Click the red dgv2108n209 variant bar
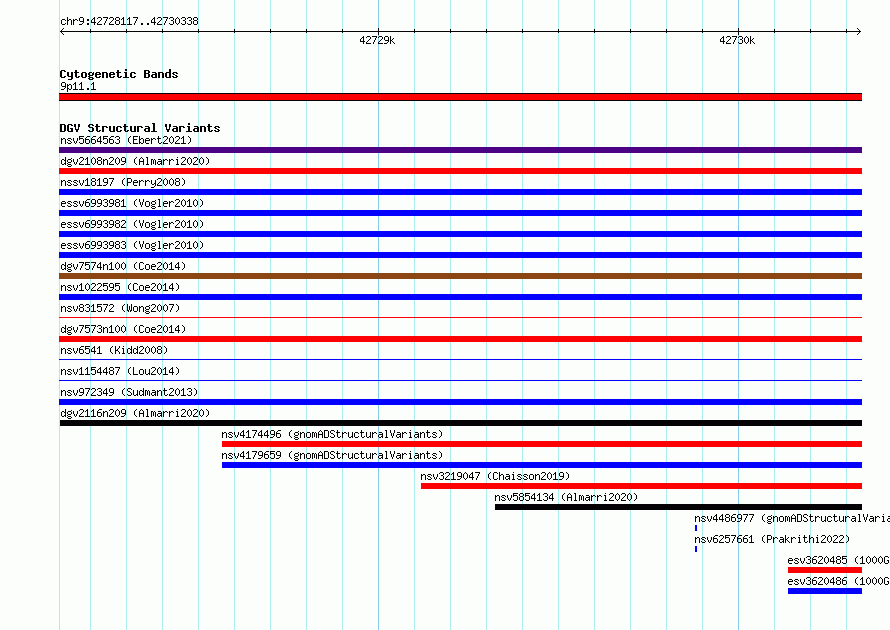The image size is (890, 630). (460, 171)
